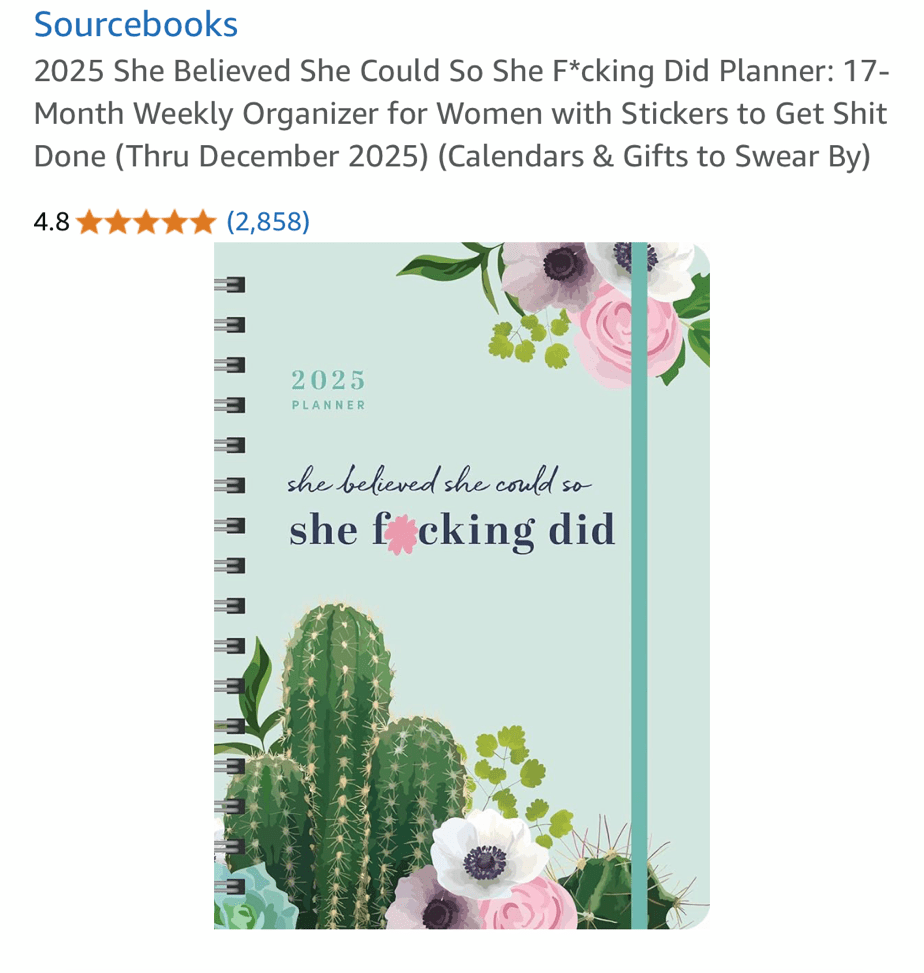Click the teal elastic band on planner
Viewport: 924px width, 973px height.
point(639,600)
